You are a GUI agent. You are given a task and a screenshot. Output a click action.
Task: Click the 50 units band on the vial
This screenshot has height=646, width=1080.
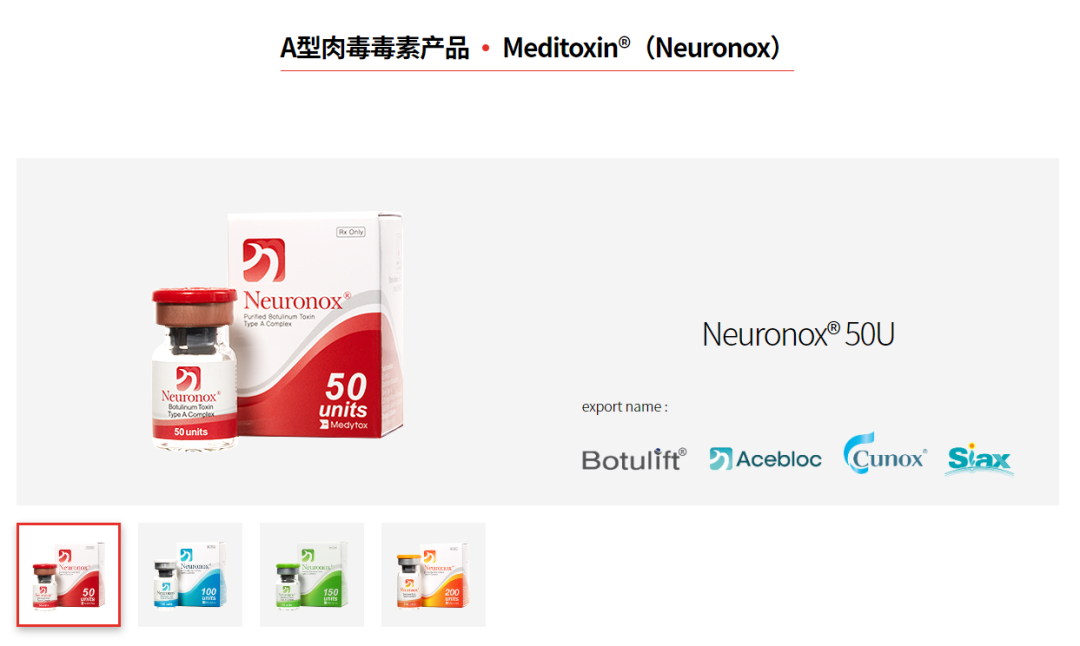194,432
